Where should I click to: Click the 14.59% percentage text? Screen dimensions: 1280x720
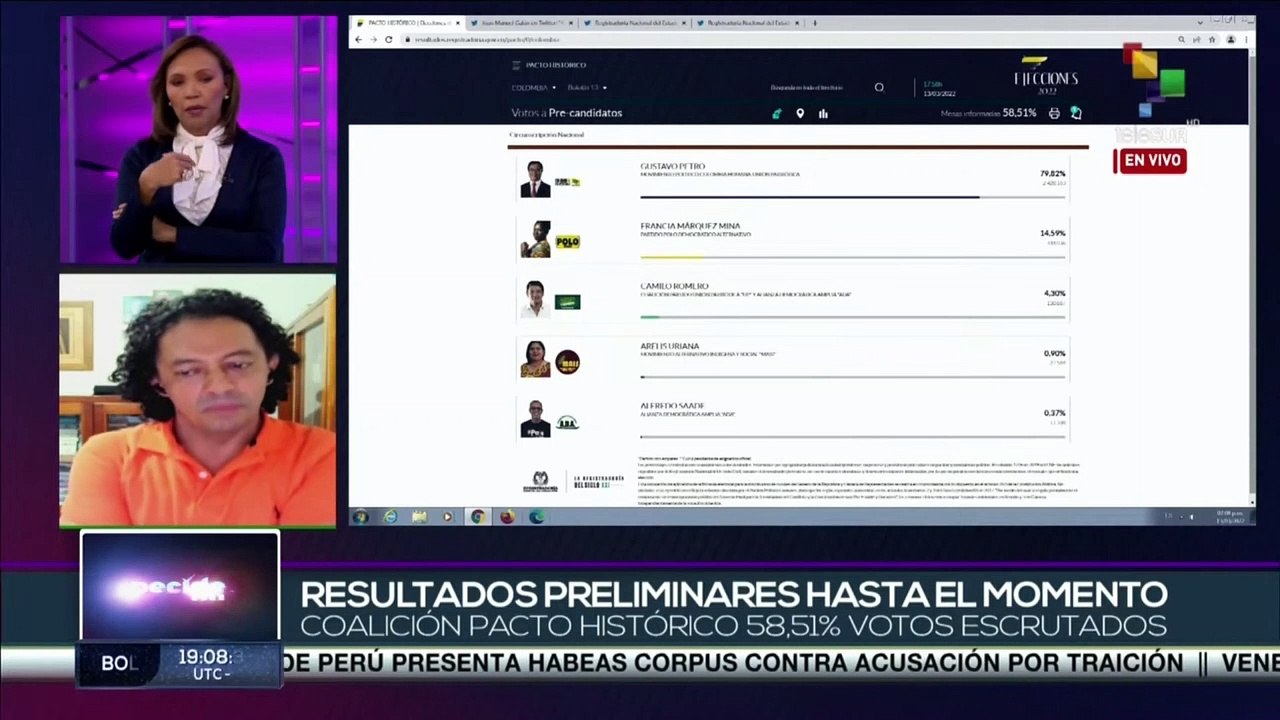click(1053, 233)
